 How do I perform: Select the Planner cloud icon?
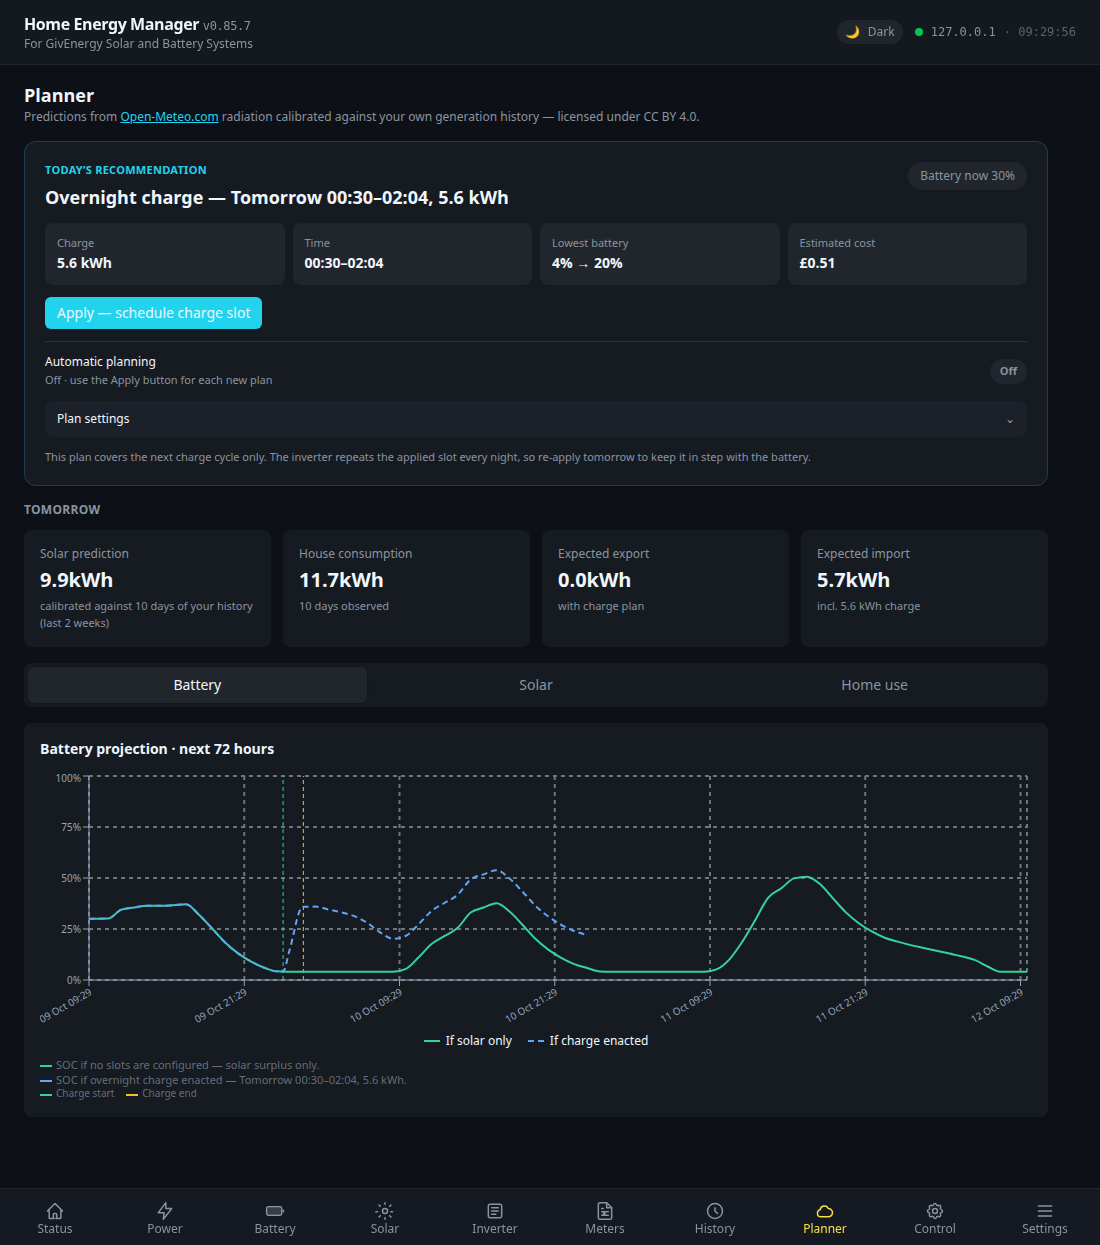coord(825,1211)
